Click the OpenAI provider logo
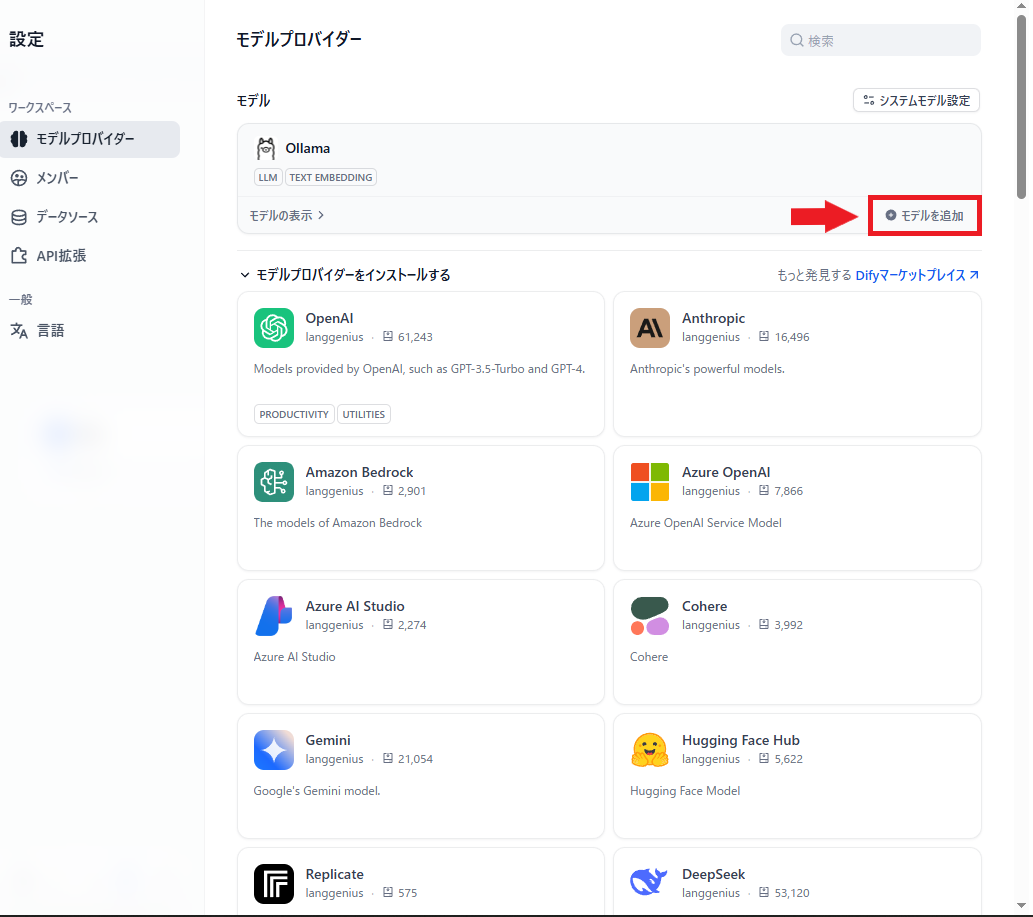Viewport: 1033px width, 917px height. click(273, 327)
